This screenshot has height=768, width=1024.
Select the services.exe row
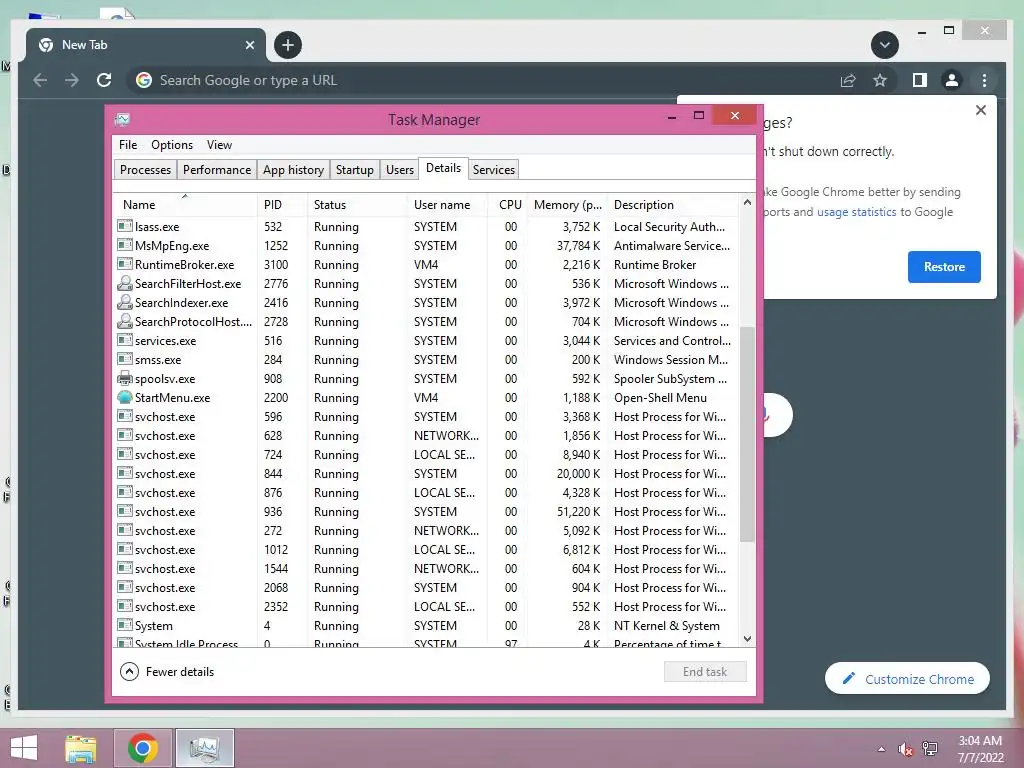(426, 340)
